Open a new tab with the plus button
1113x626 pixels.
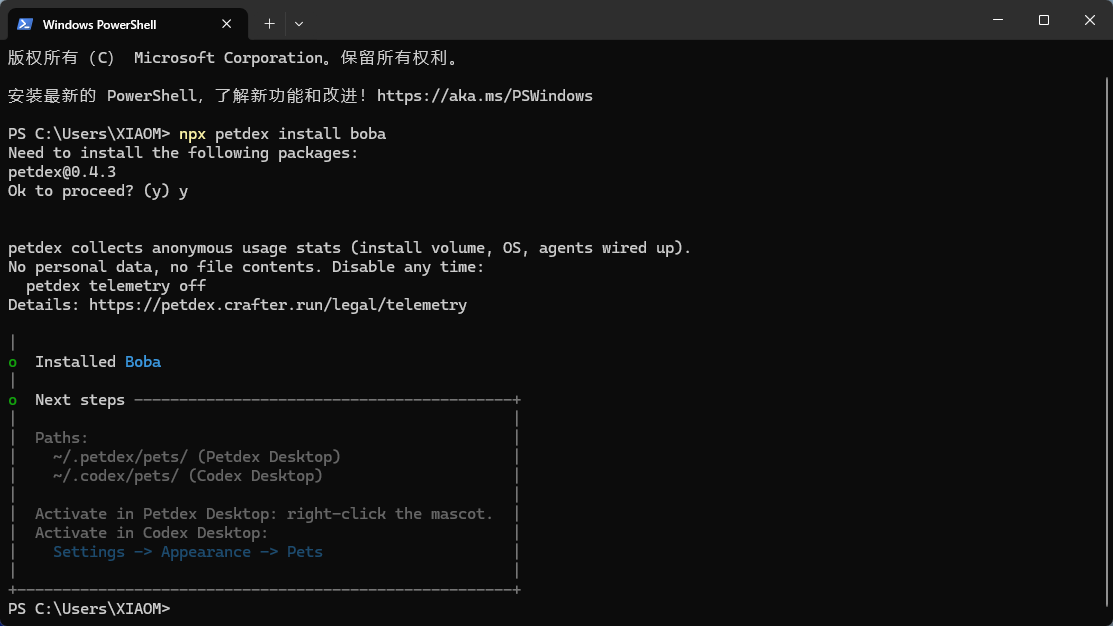[x=269, y=24]
